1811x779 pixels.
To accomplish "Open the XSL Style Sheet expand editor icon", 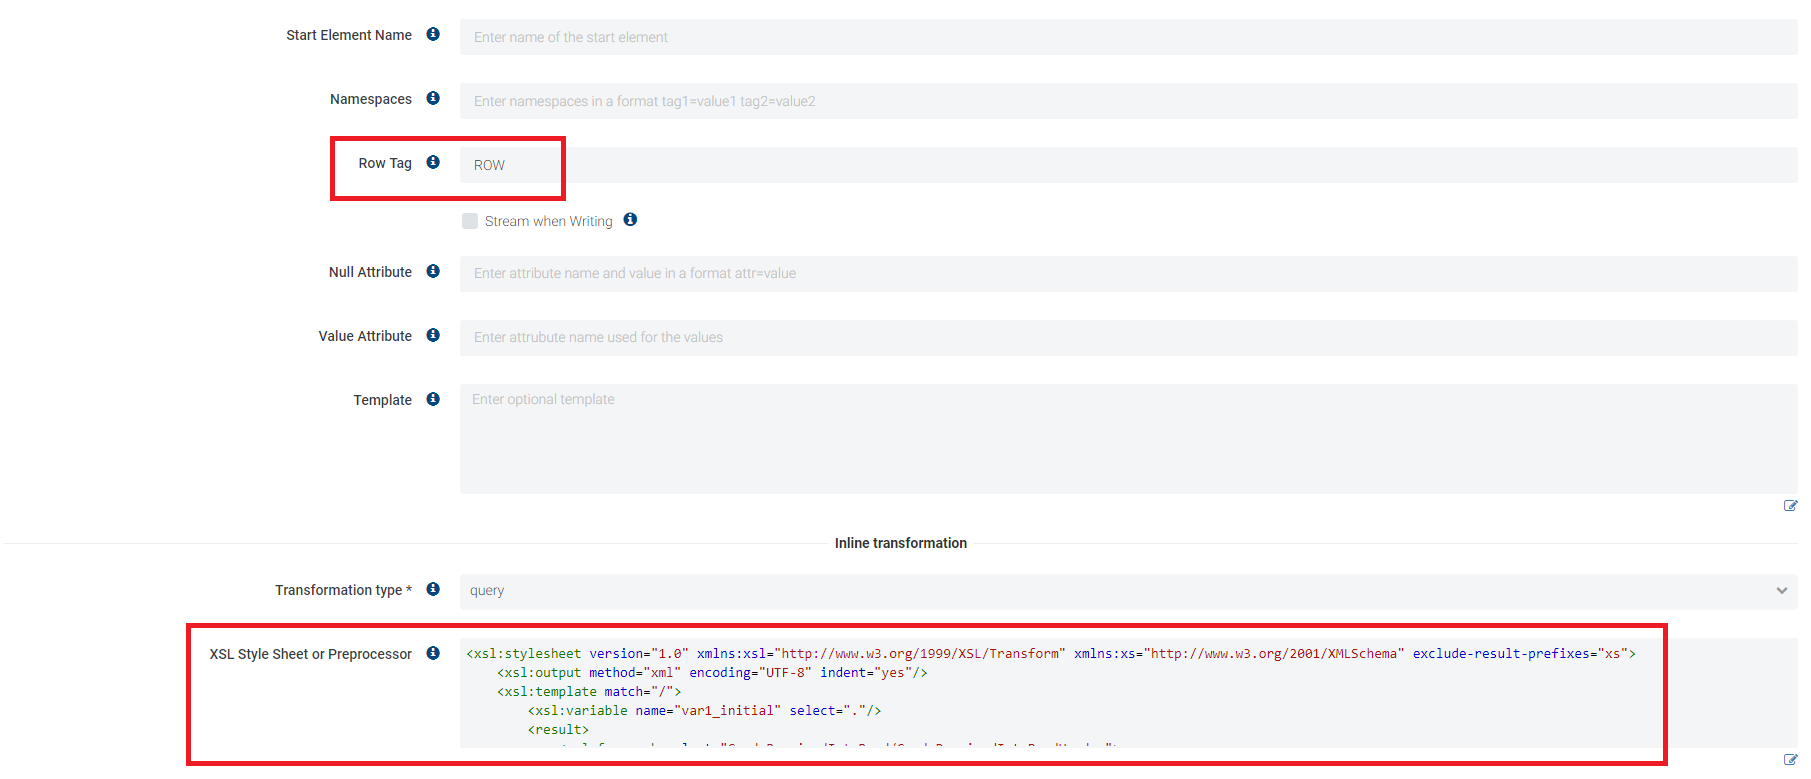I will 1790,760.
